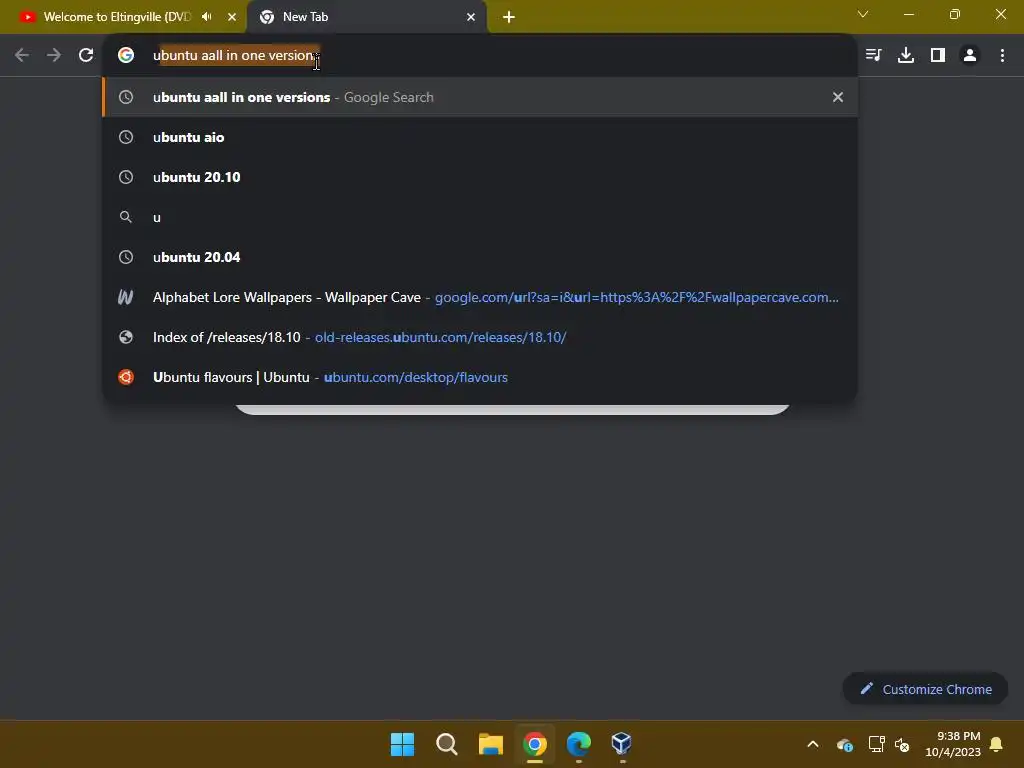Open a new tab with plus button

tap(509, 17)
